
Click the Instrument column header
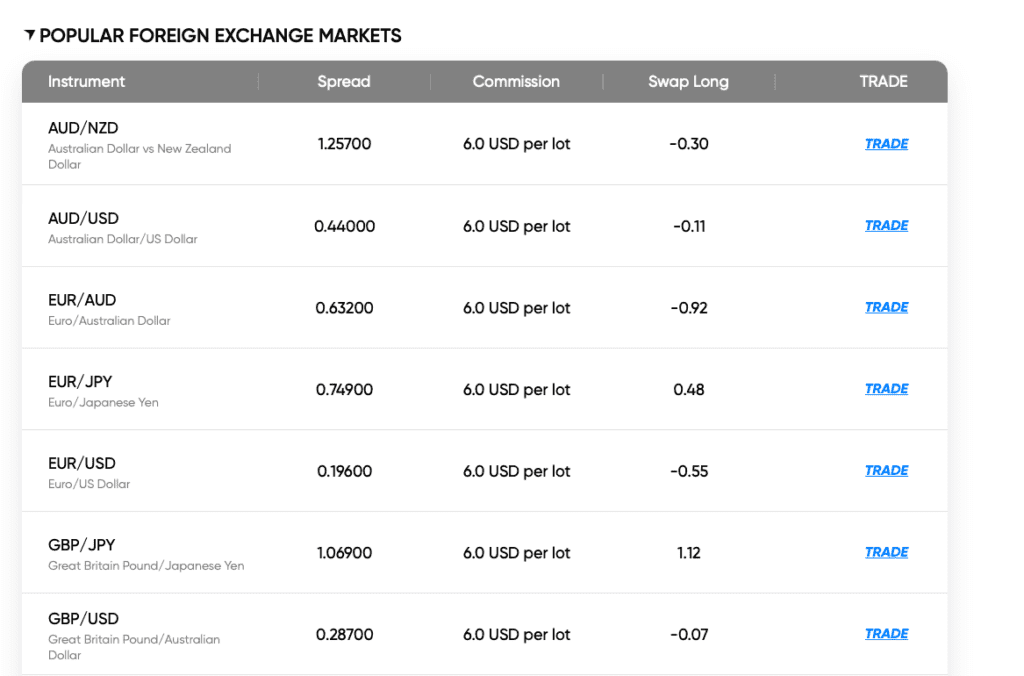point(86,82)
